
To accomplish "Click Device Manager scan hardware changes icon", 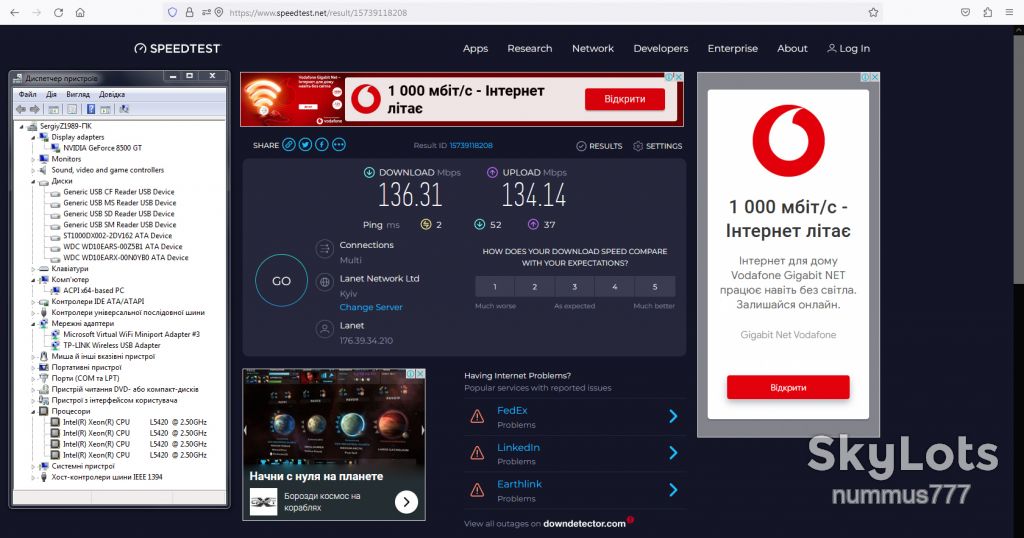I will point(123,109).
